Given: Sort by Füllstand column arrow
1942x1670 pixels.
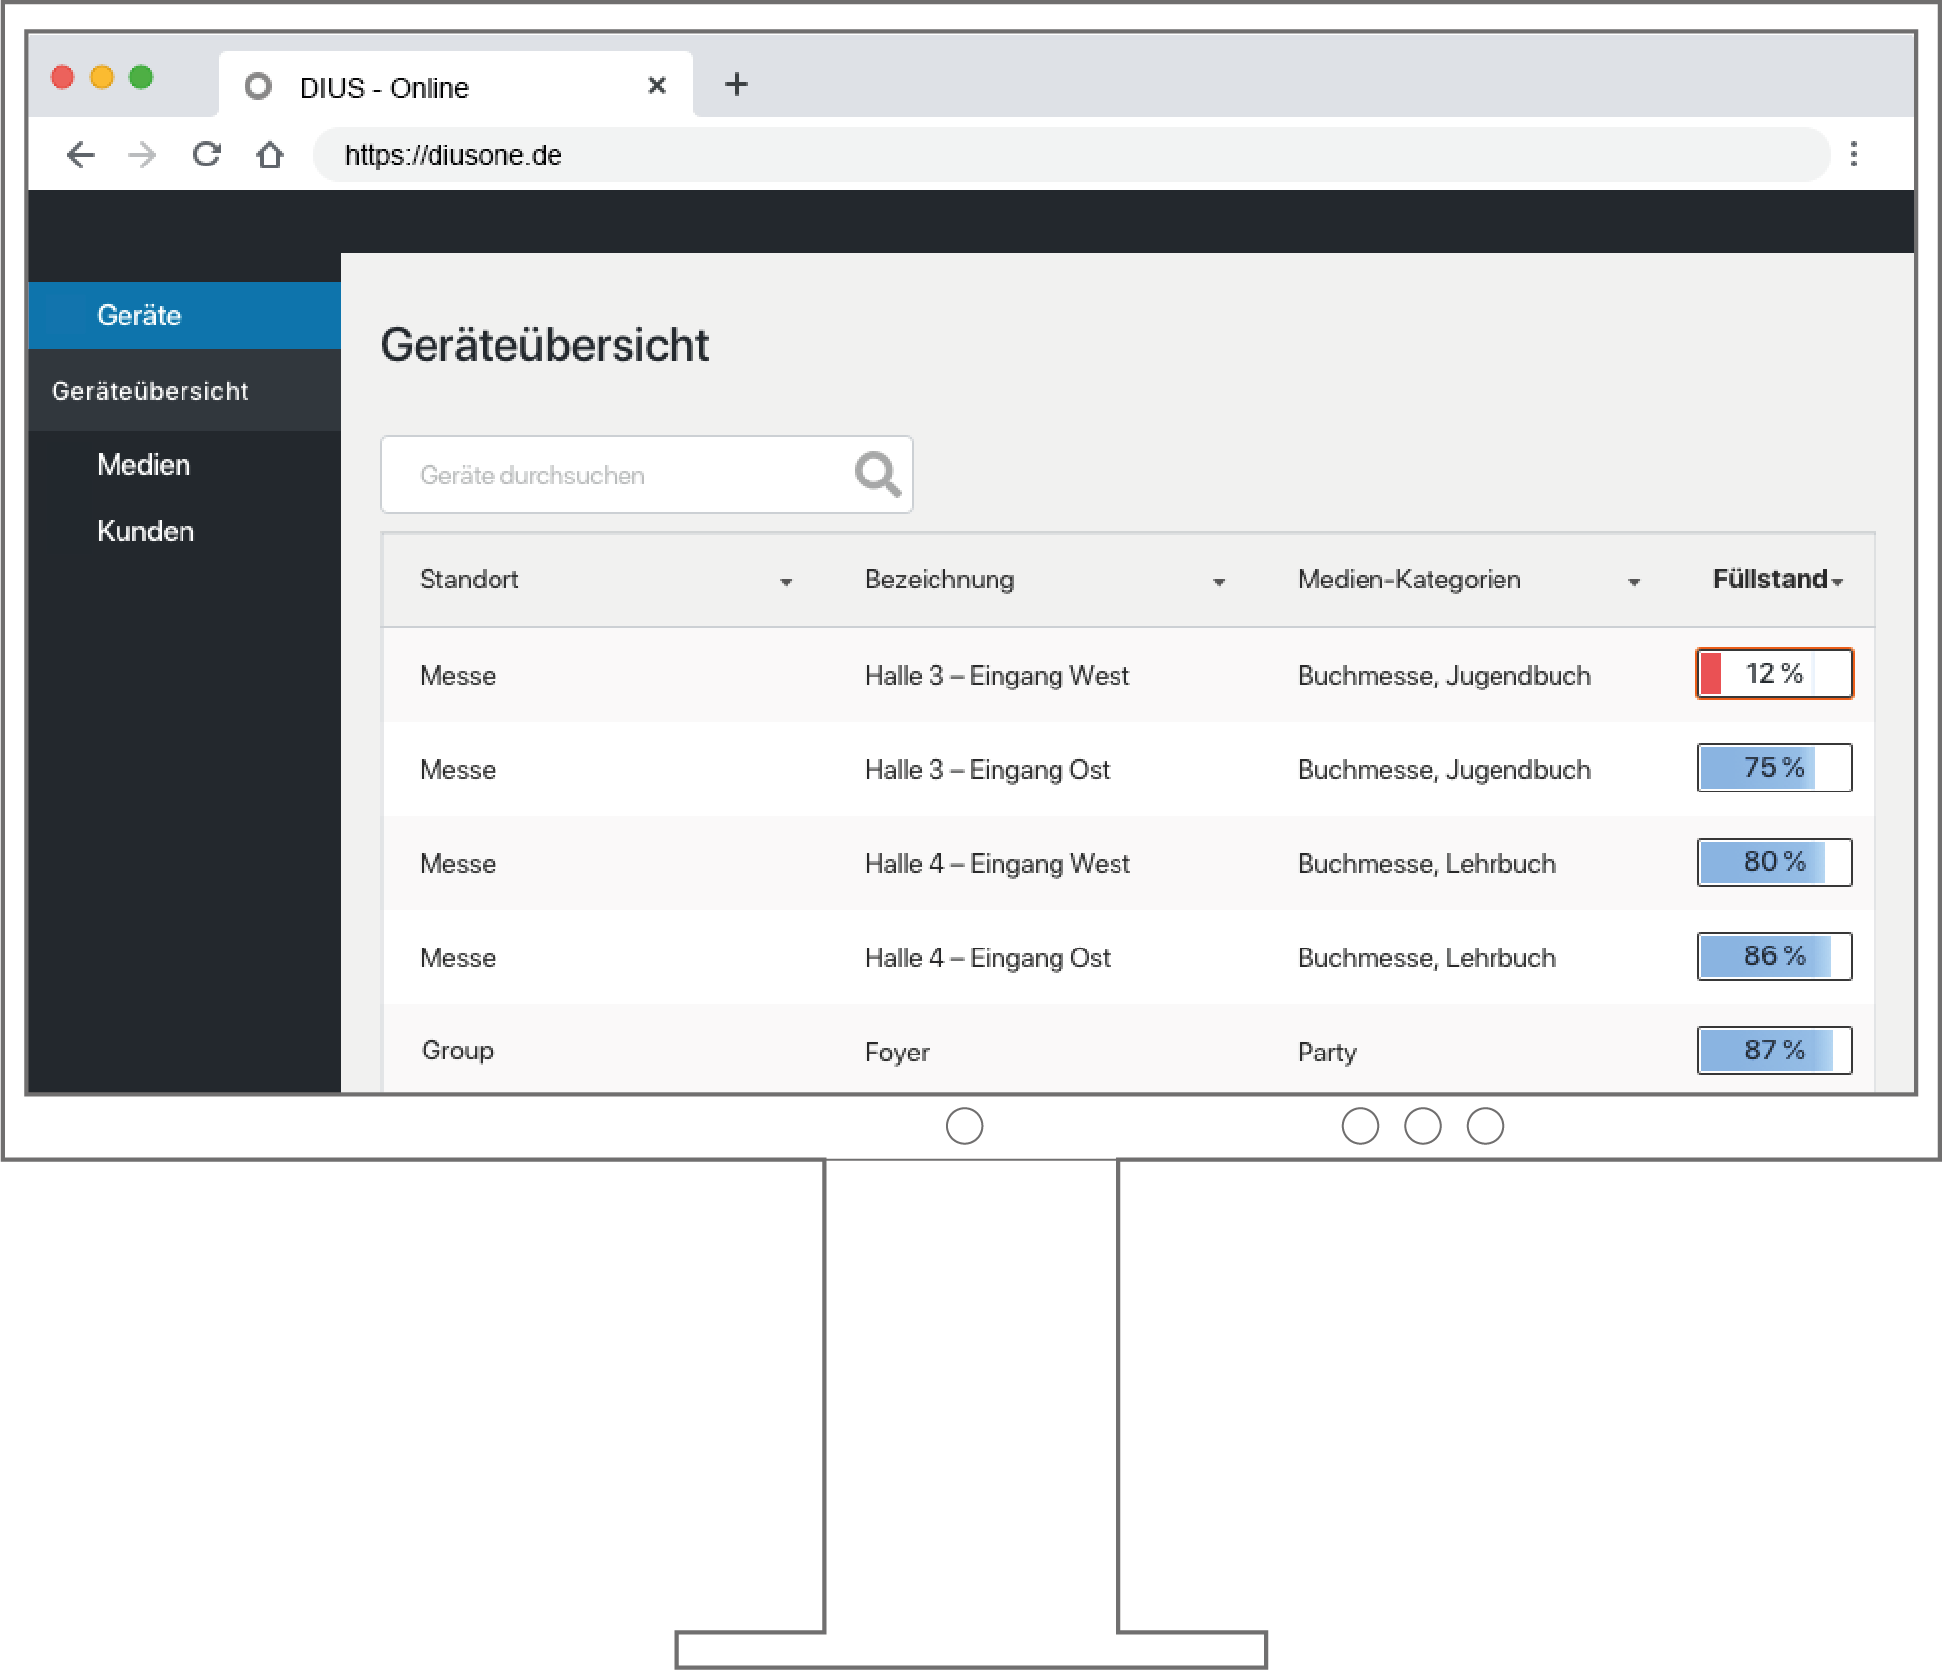Looking at the screenshot, I should coord(1838,582).
